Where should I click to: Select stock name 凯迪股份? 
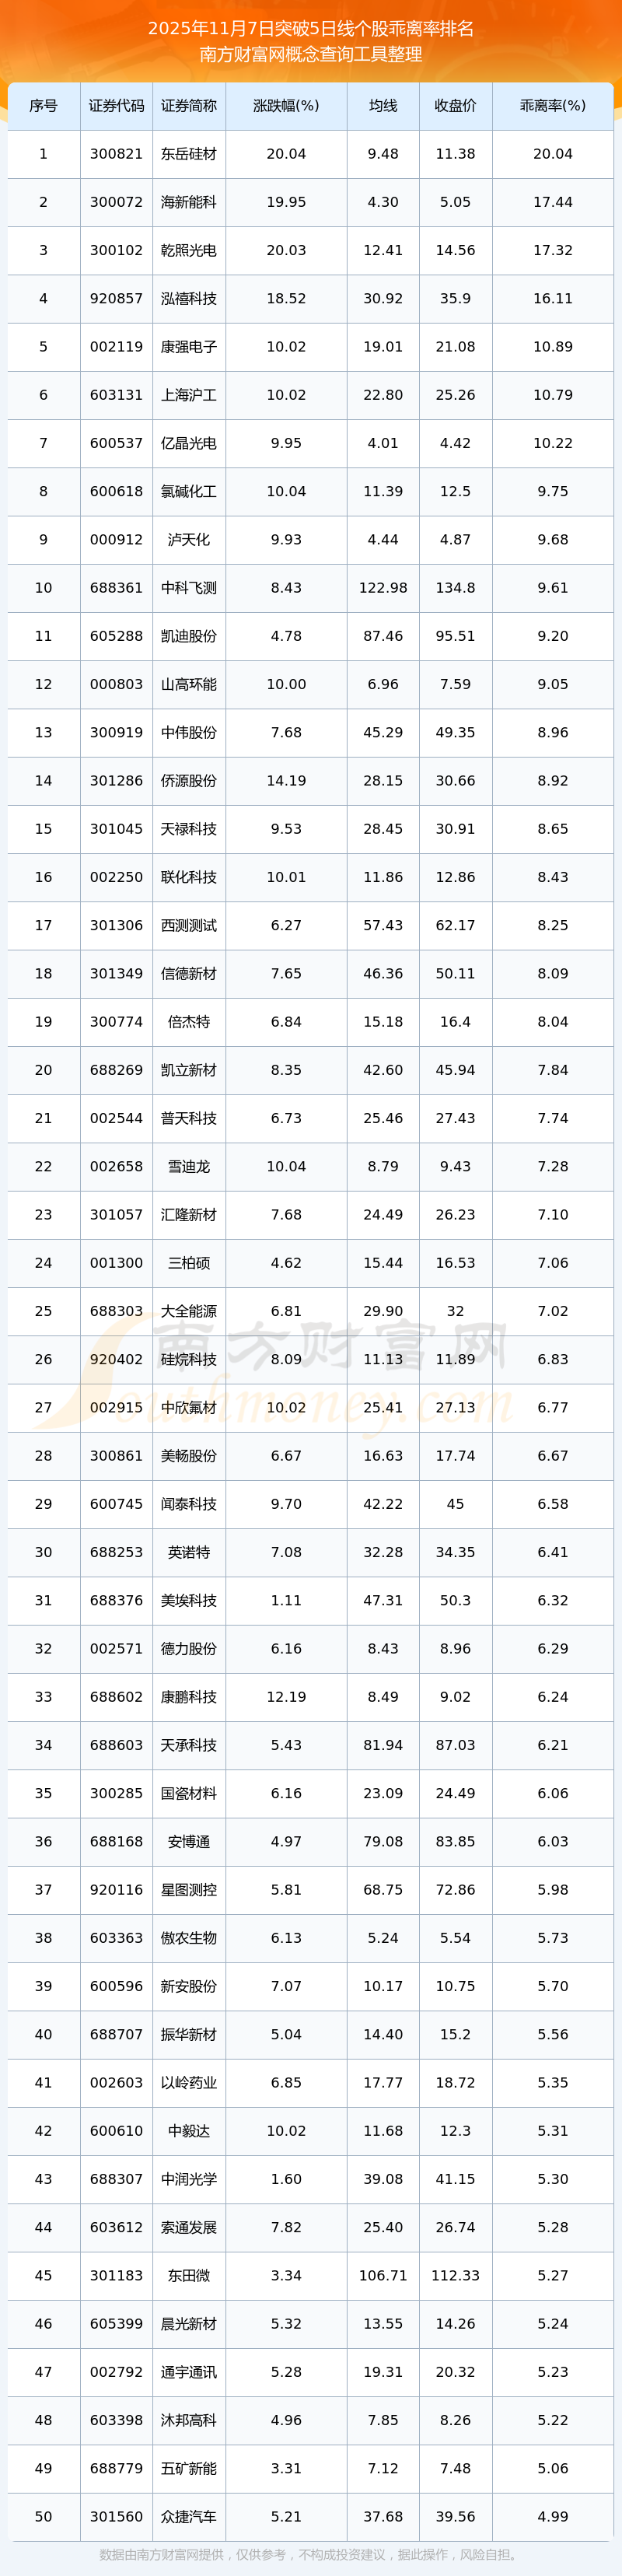[x=189, y=636]
